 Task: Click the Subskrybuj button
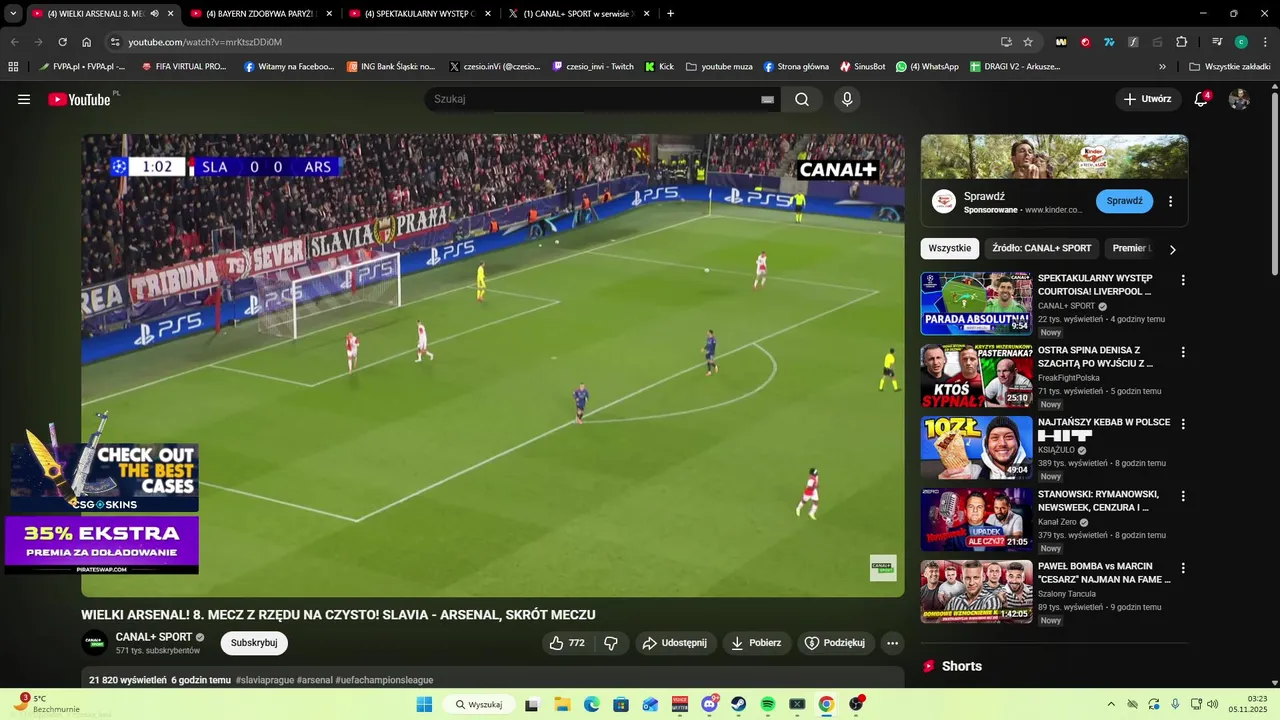[254, 643]
